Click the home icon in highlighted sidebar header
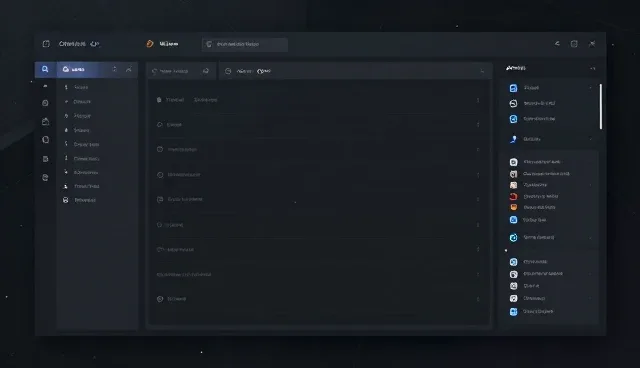Viewport: 640px width, 368px height. 66,69
